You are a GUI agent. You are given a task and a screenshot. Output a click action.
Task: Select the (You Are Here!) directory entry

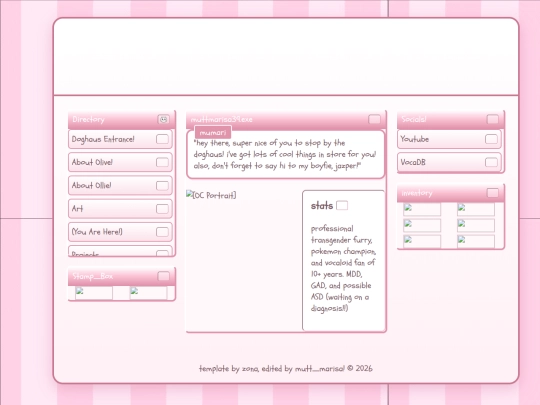(x=120, y=232)
